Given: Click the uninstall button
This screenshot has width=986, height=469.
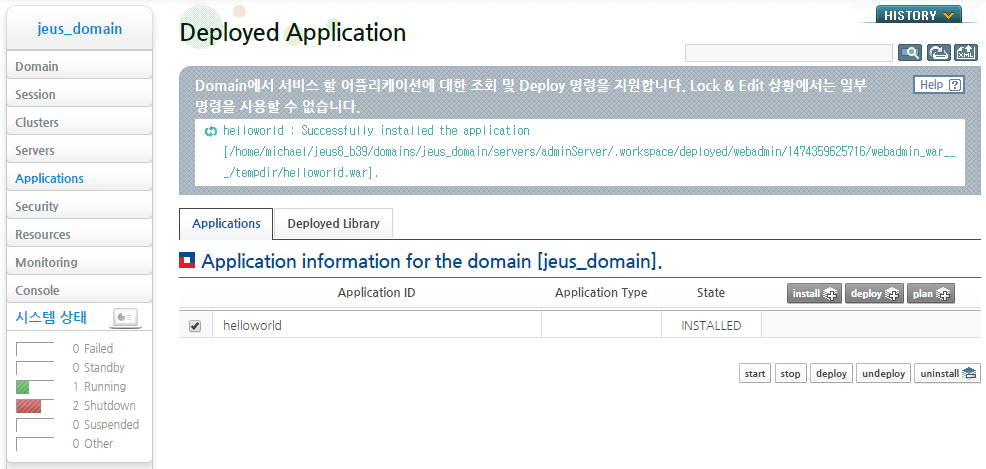Looking at the screenshot, I should point(947,373).
